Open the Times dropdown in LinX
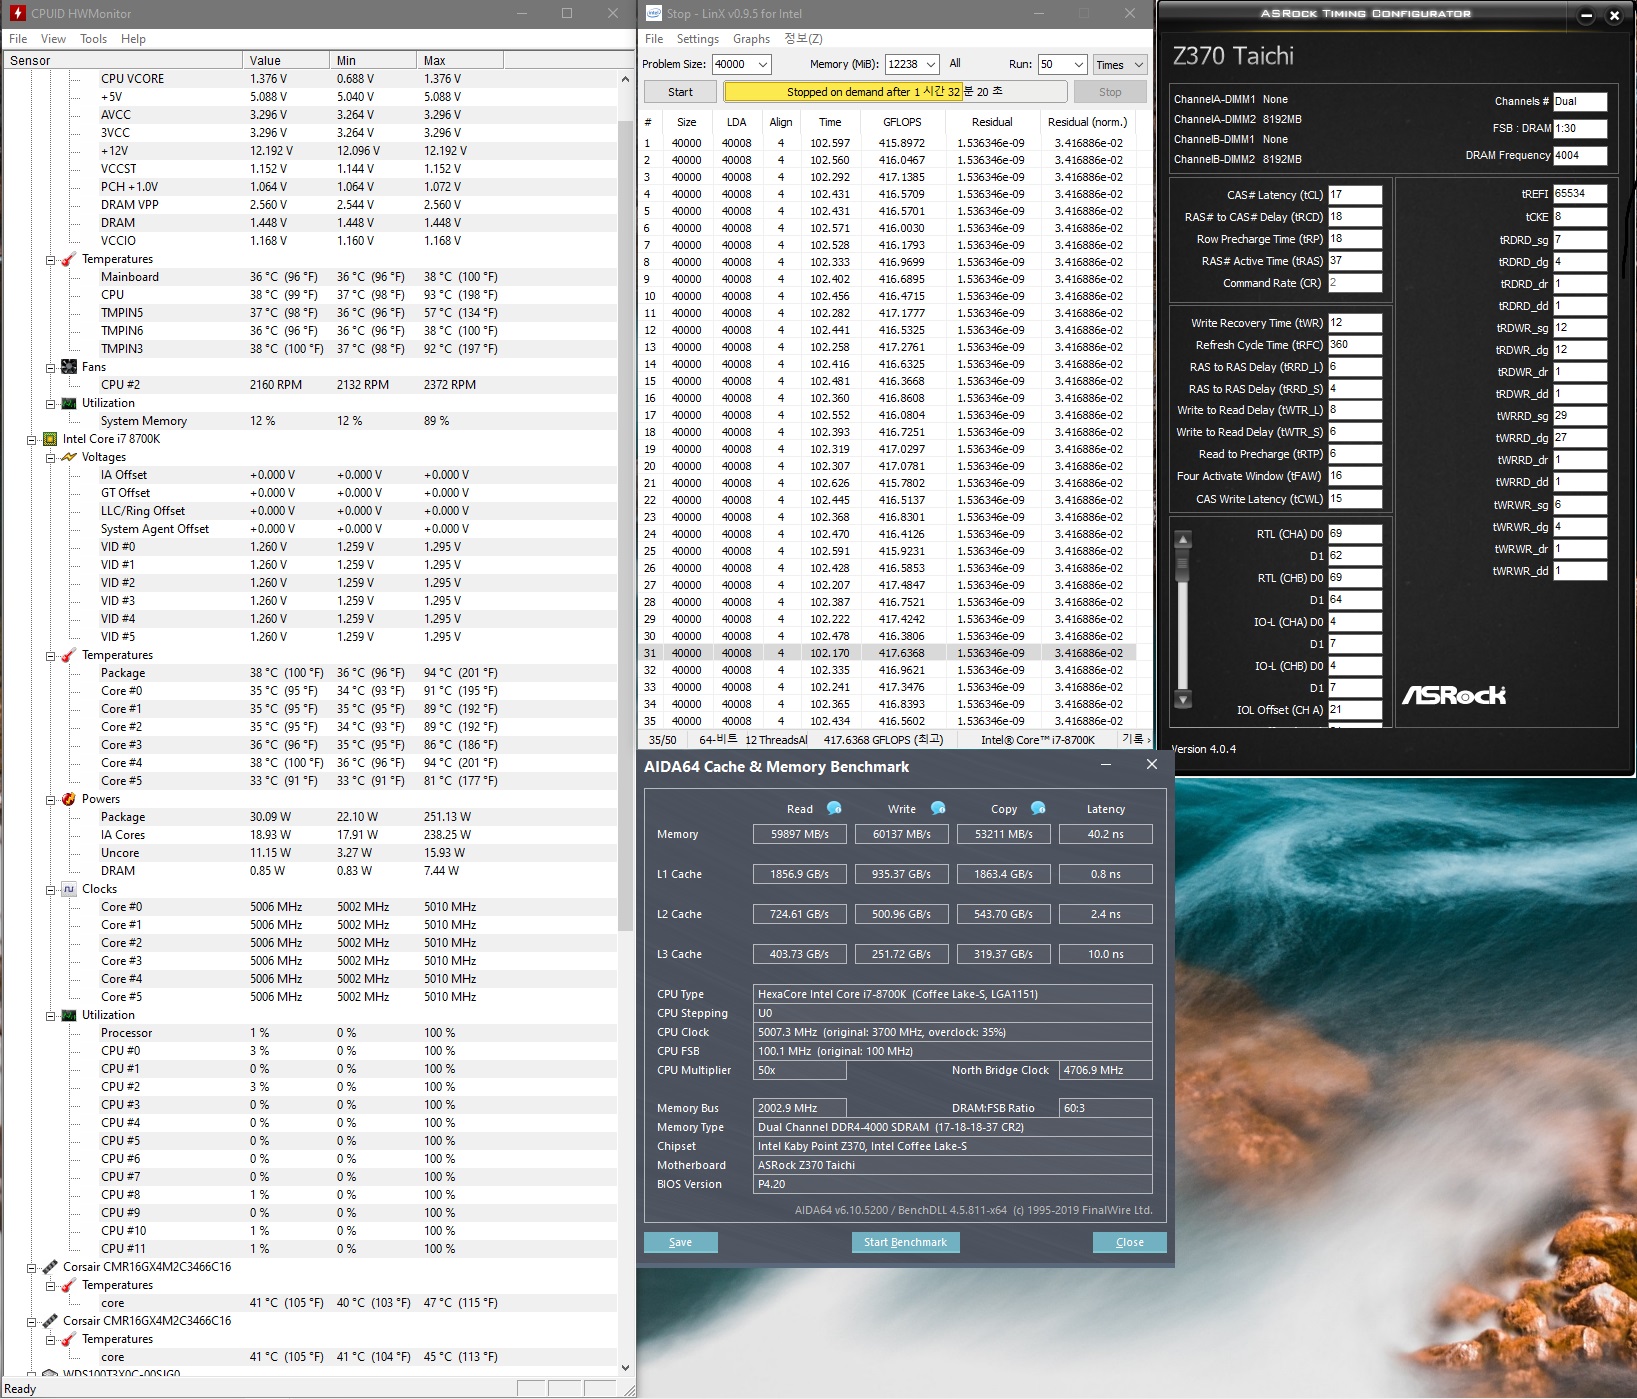The image size is (1637, 1399). pyautogui.click(x=1119, y=64)
